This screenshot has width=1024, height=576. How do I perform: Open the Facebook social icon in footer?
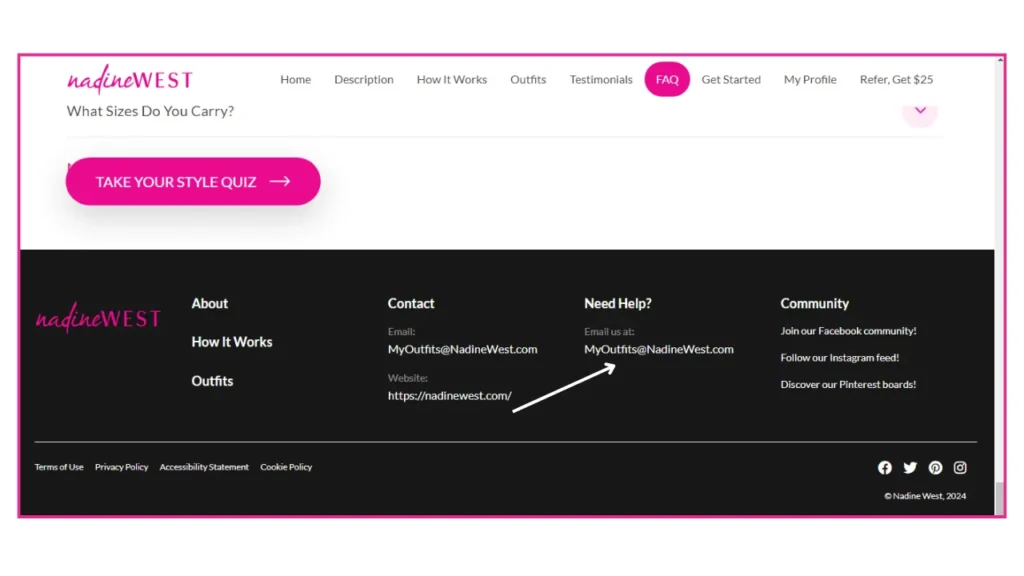(884, 468)
